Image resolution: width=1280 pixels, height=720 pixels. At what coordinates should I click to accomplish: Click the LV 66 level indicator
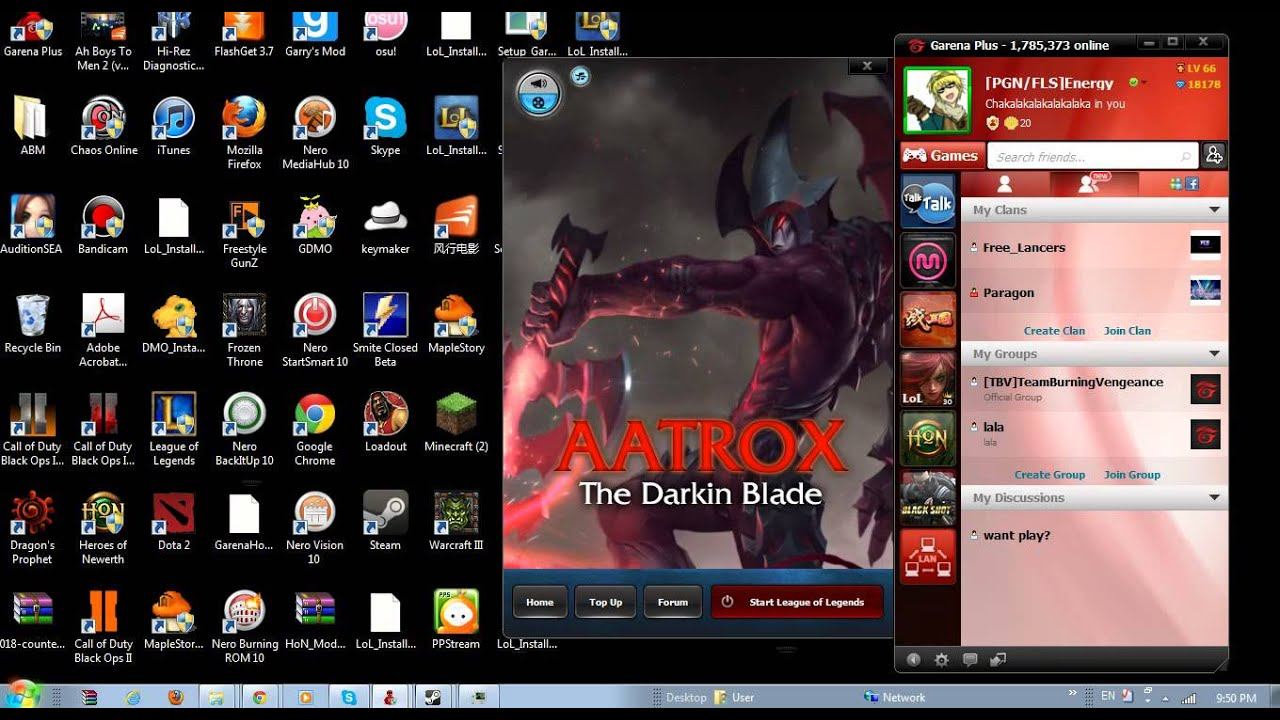(1196, 68)
